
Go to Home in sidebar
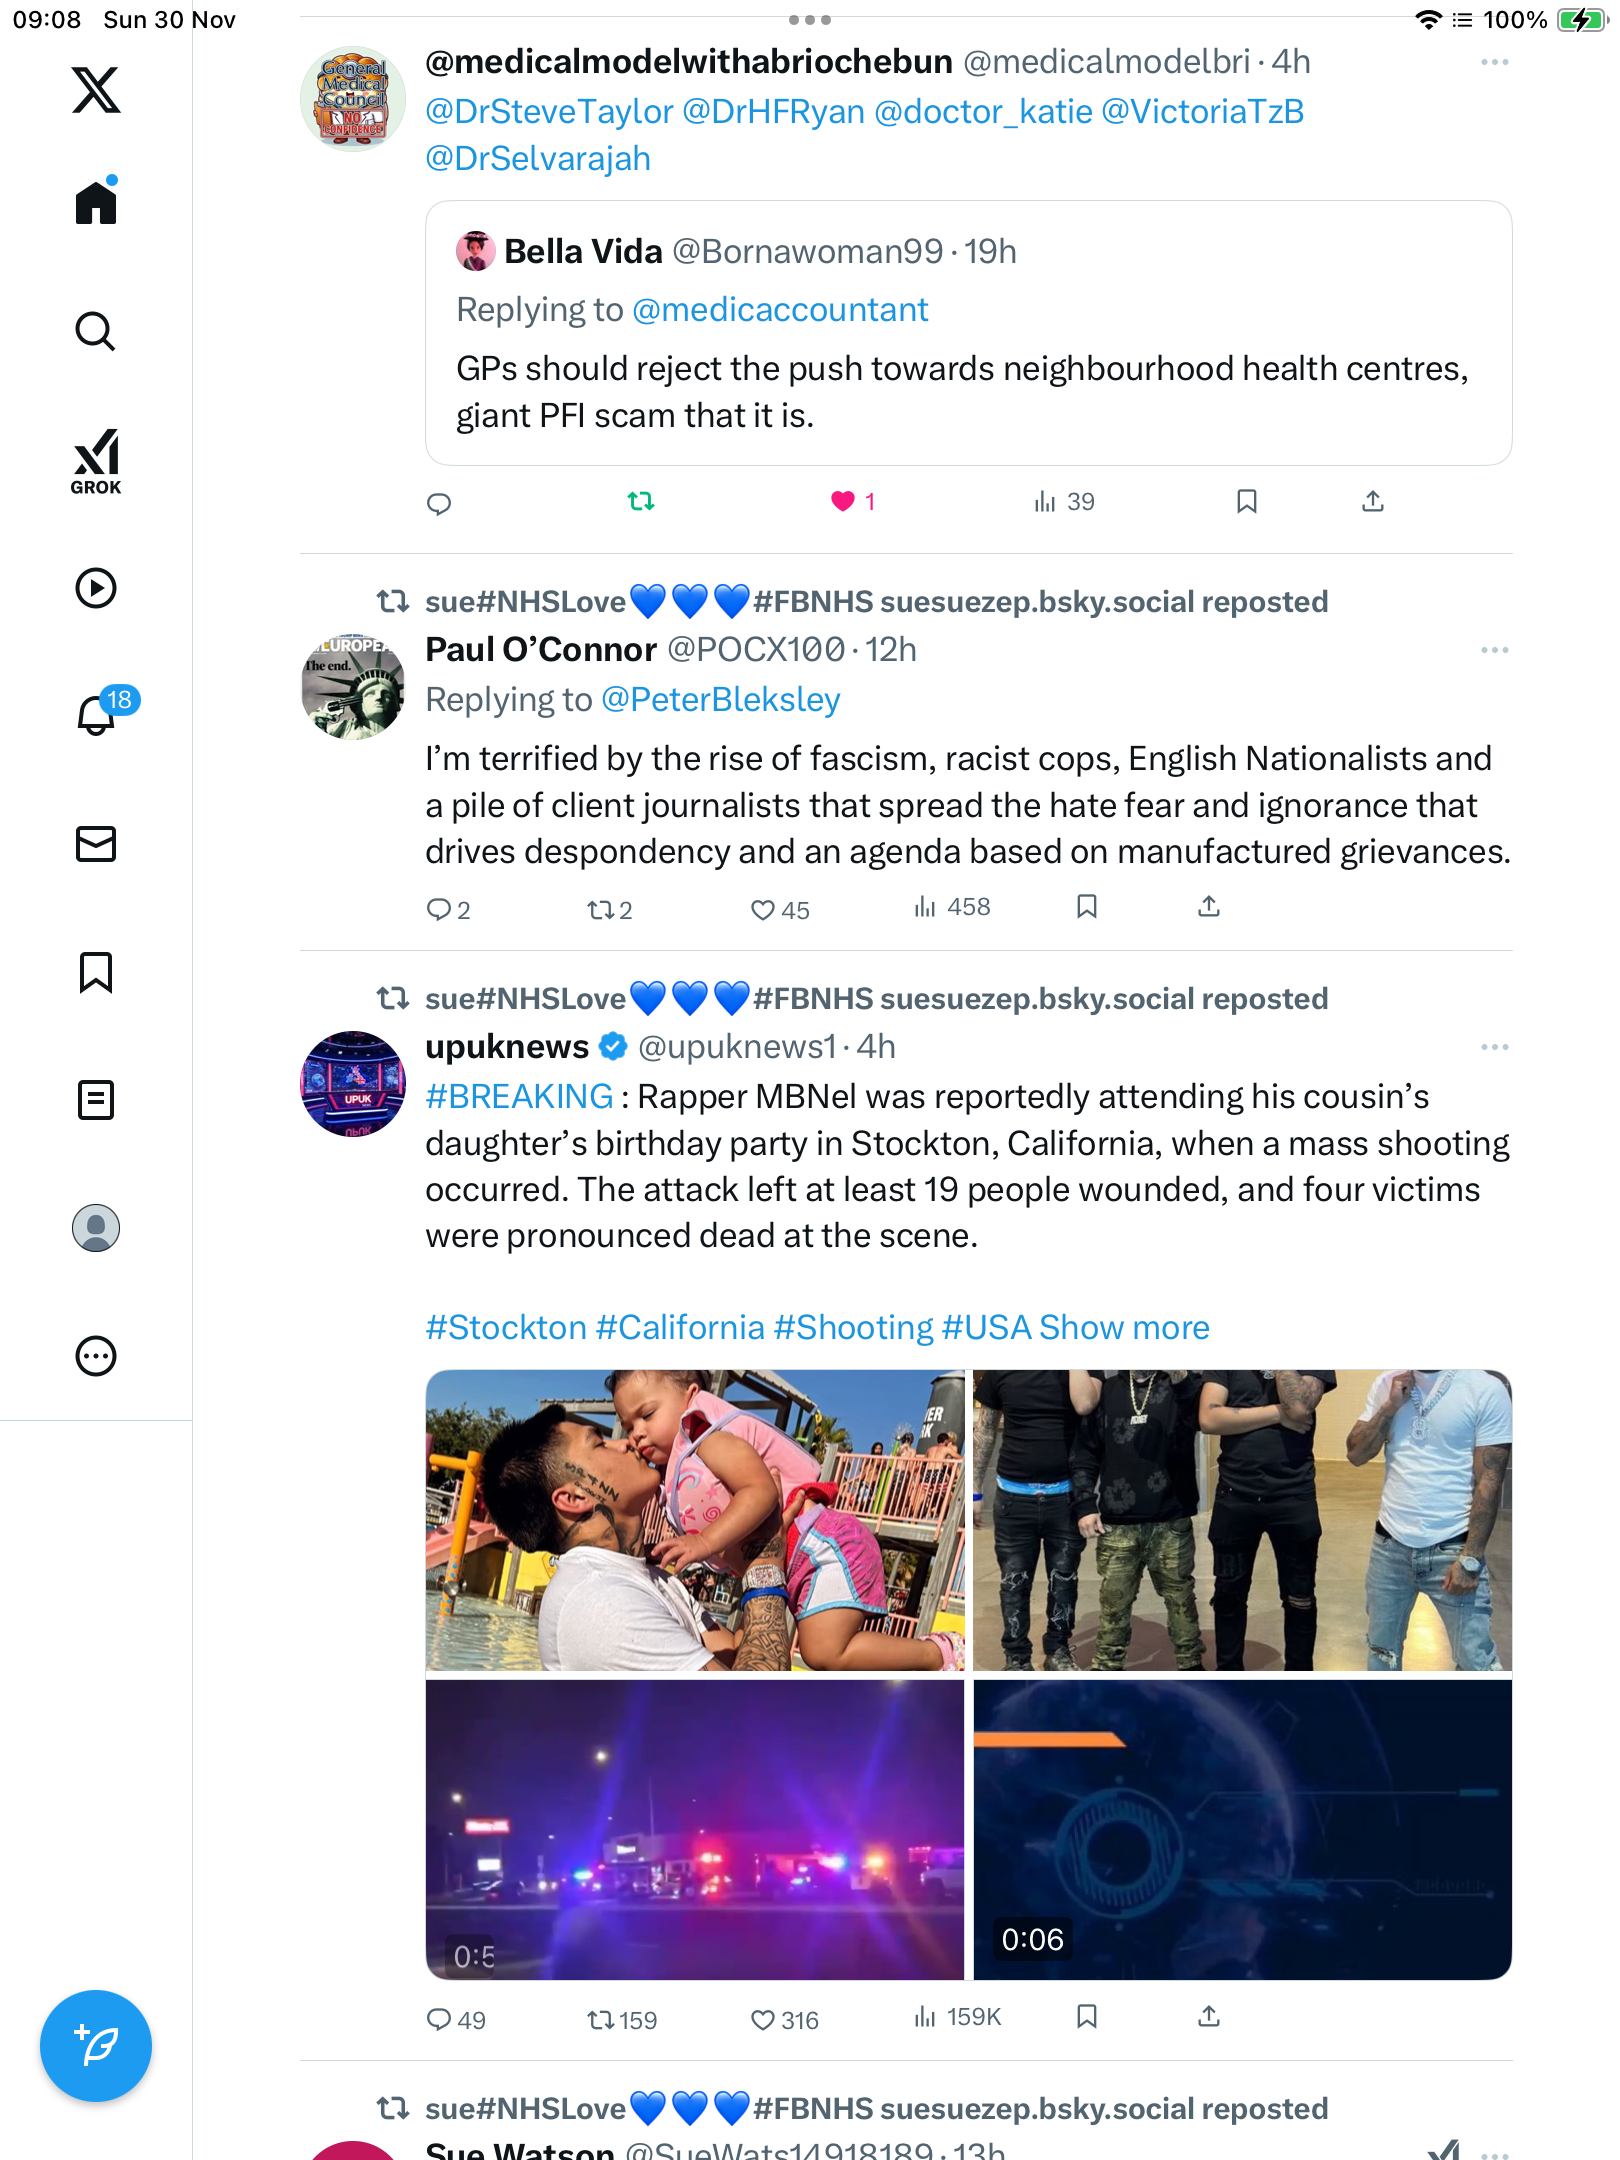point(96,203)
